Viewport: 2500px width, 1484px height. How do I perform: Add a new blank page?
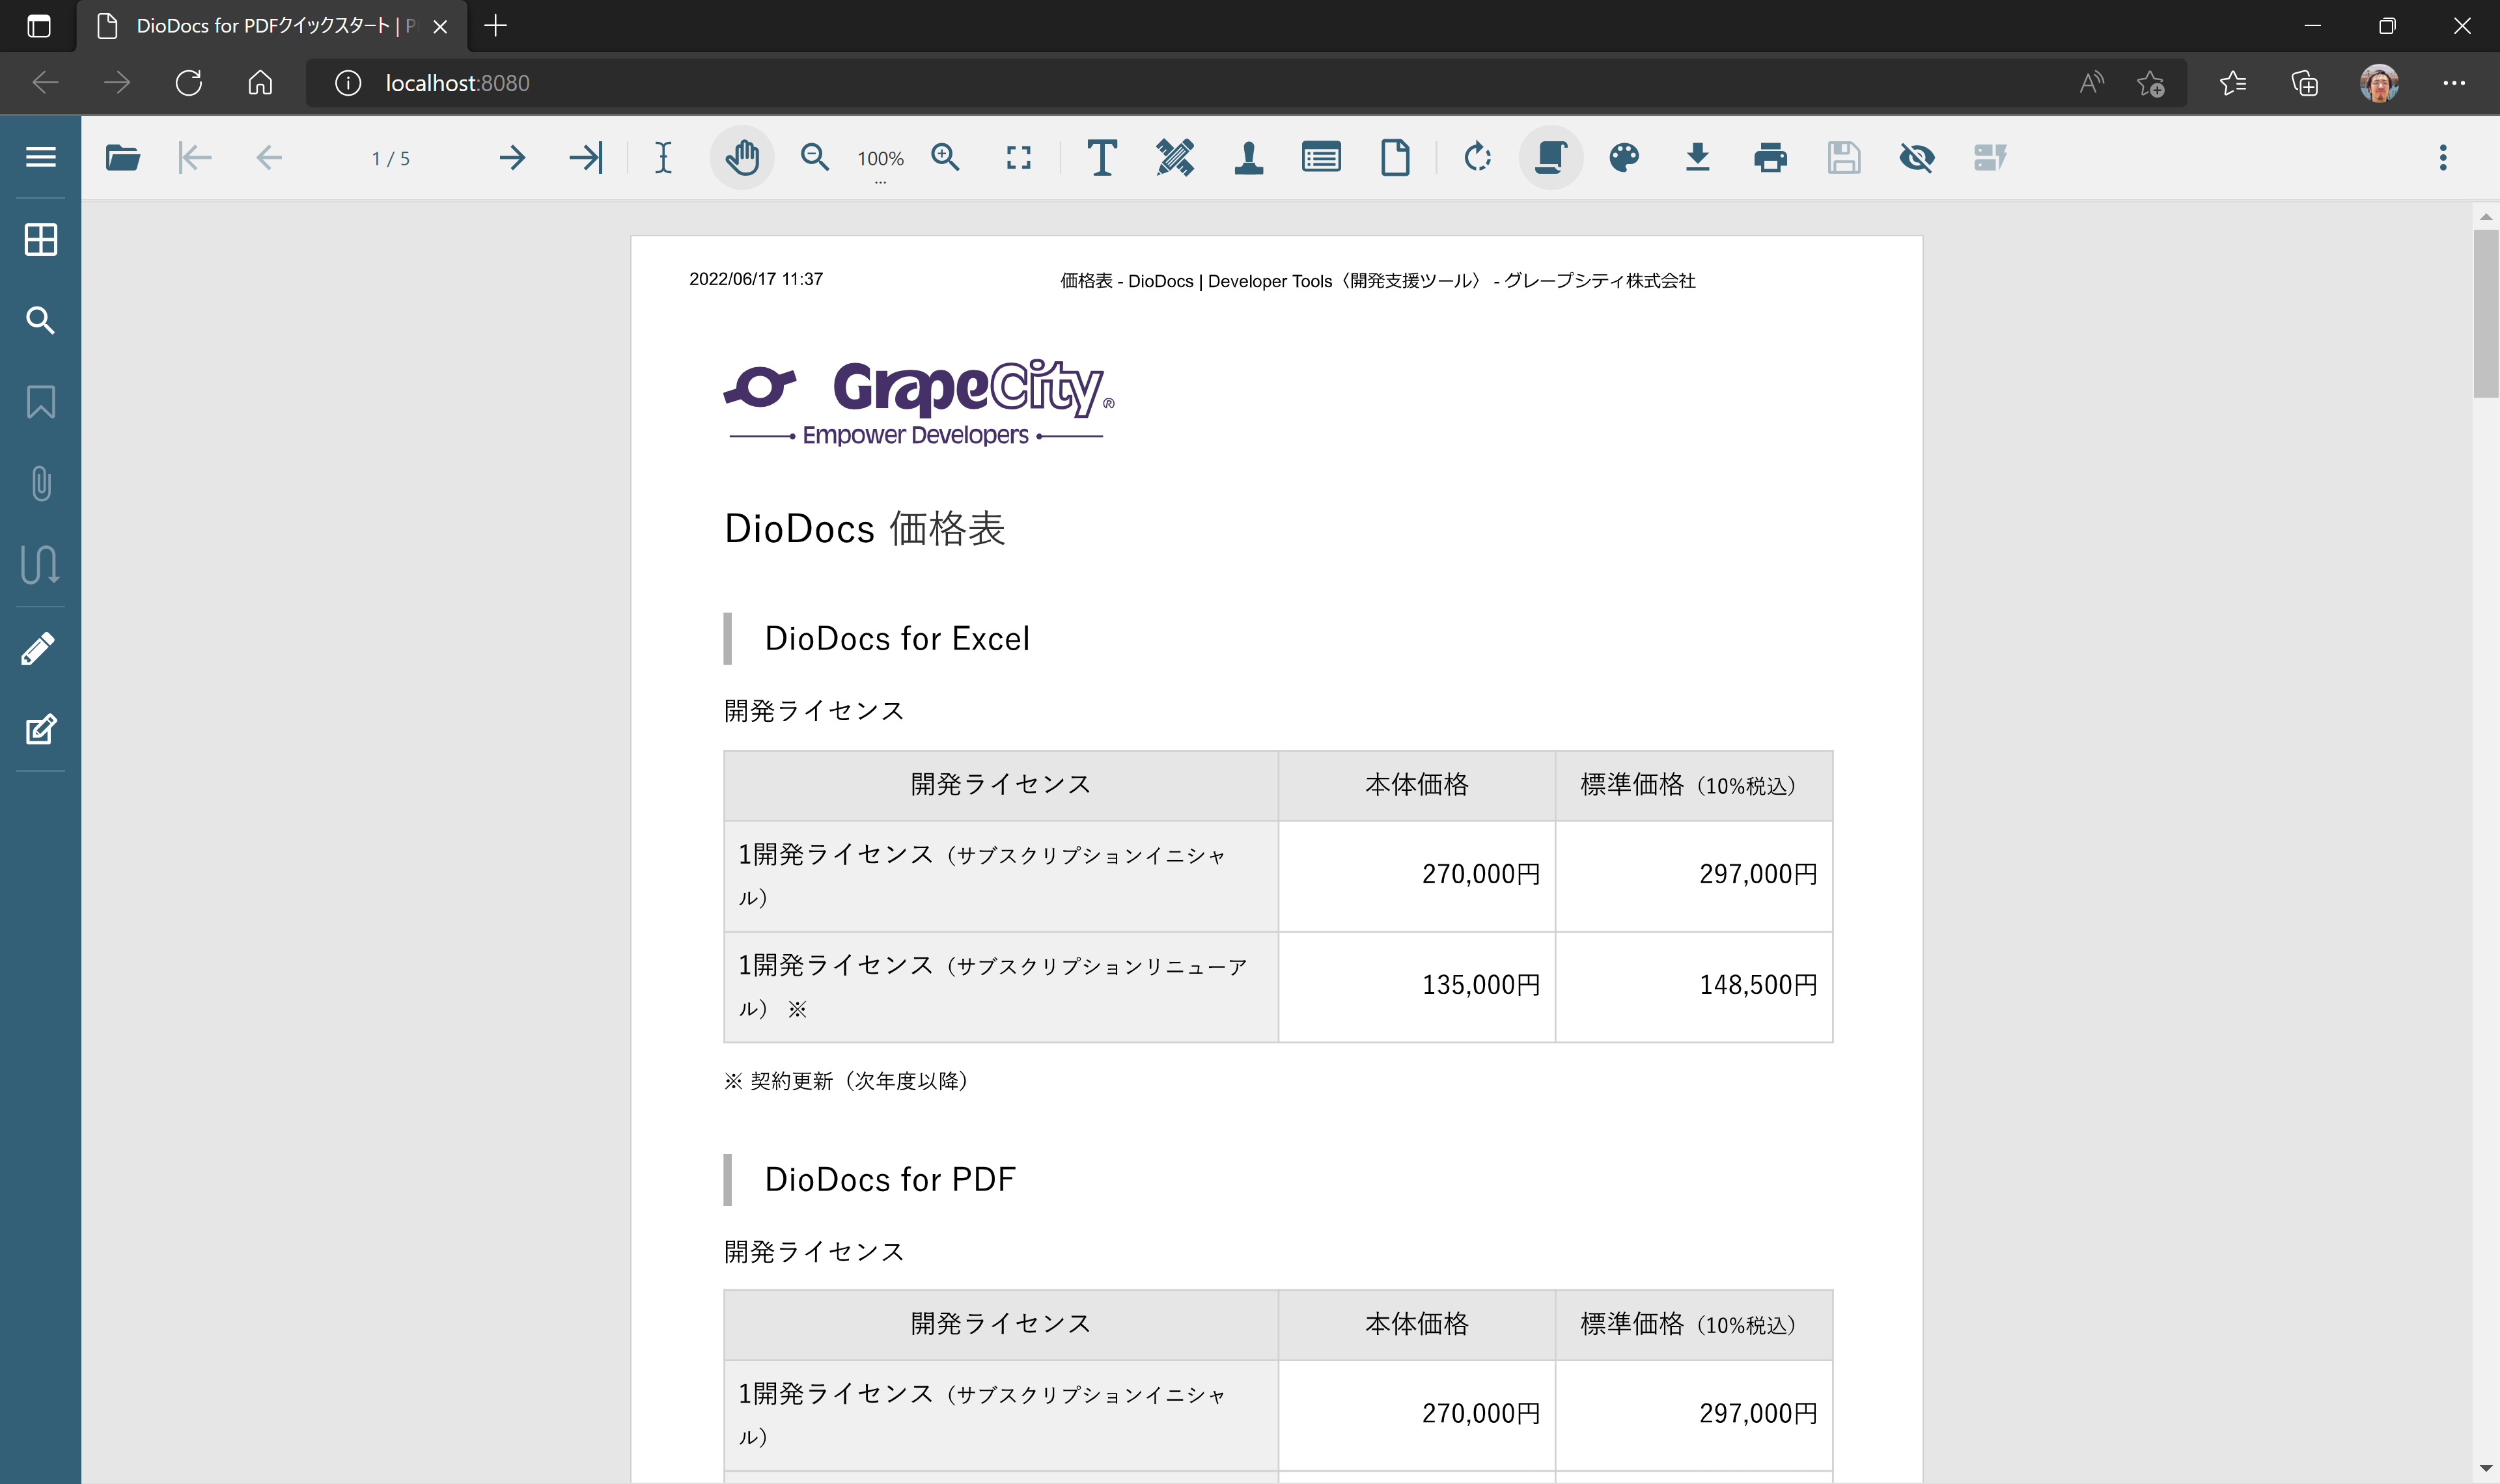click(1395, 157)
